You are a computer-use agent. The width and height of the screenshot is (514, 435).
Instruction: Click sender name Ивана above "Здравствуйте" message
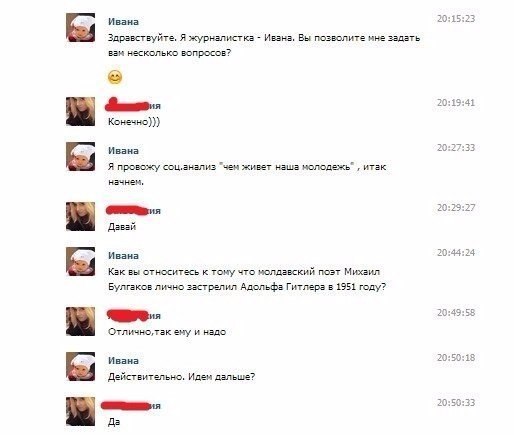[123, 22]
